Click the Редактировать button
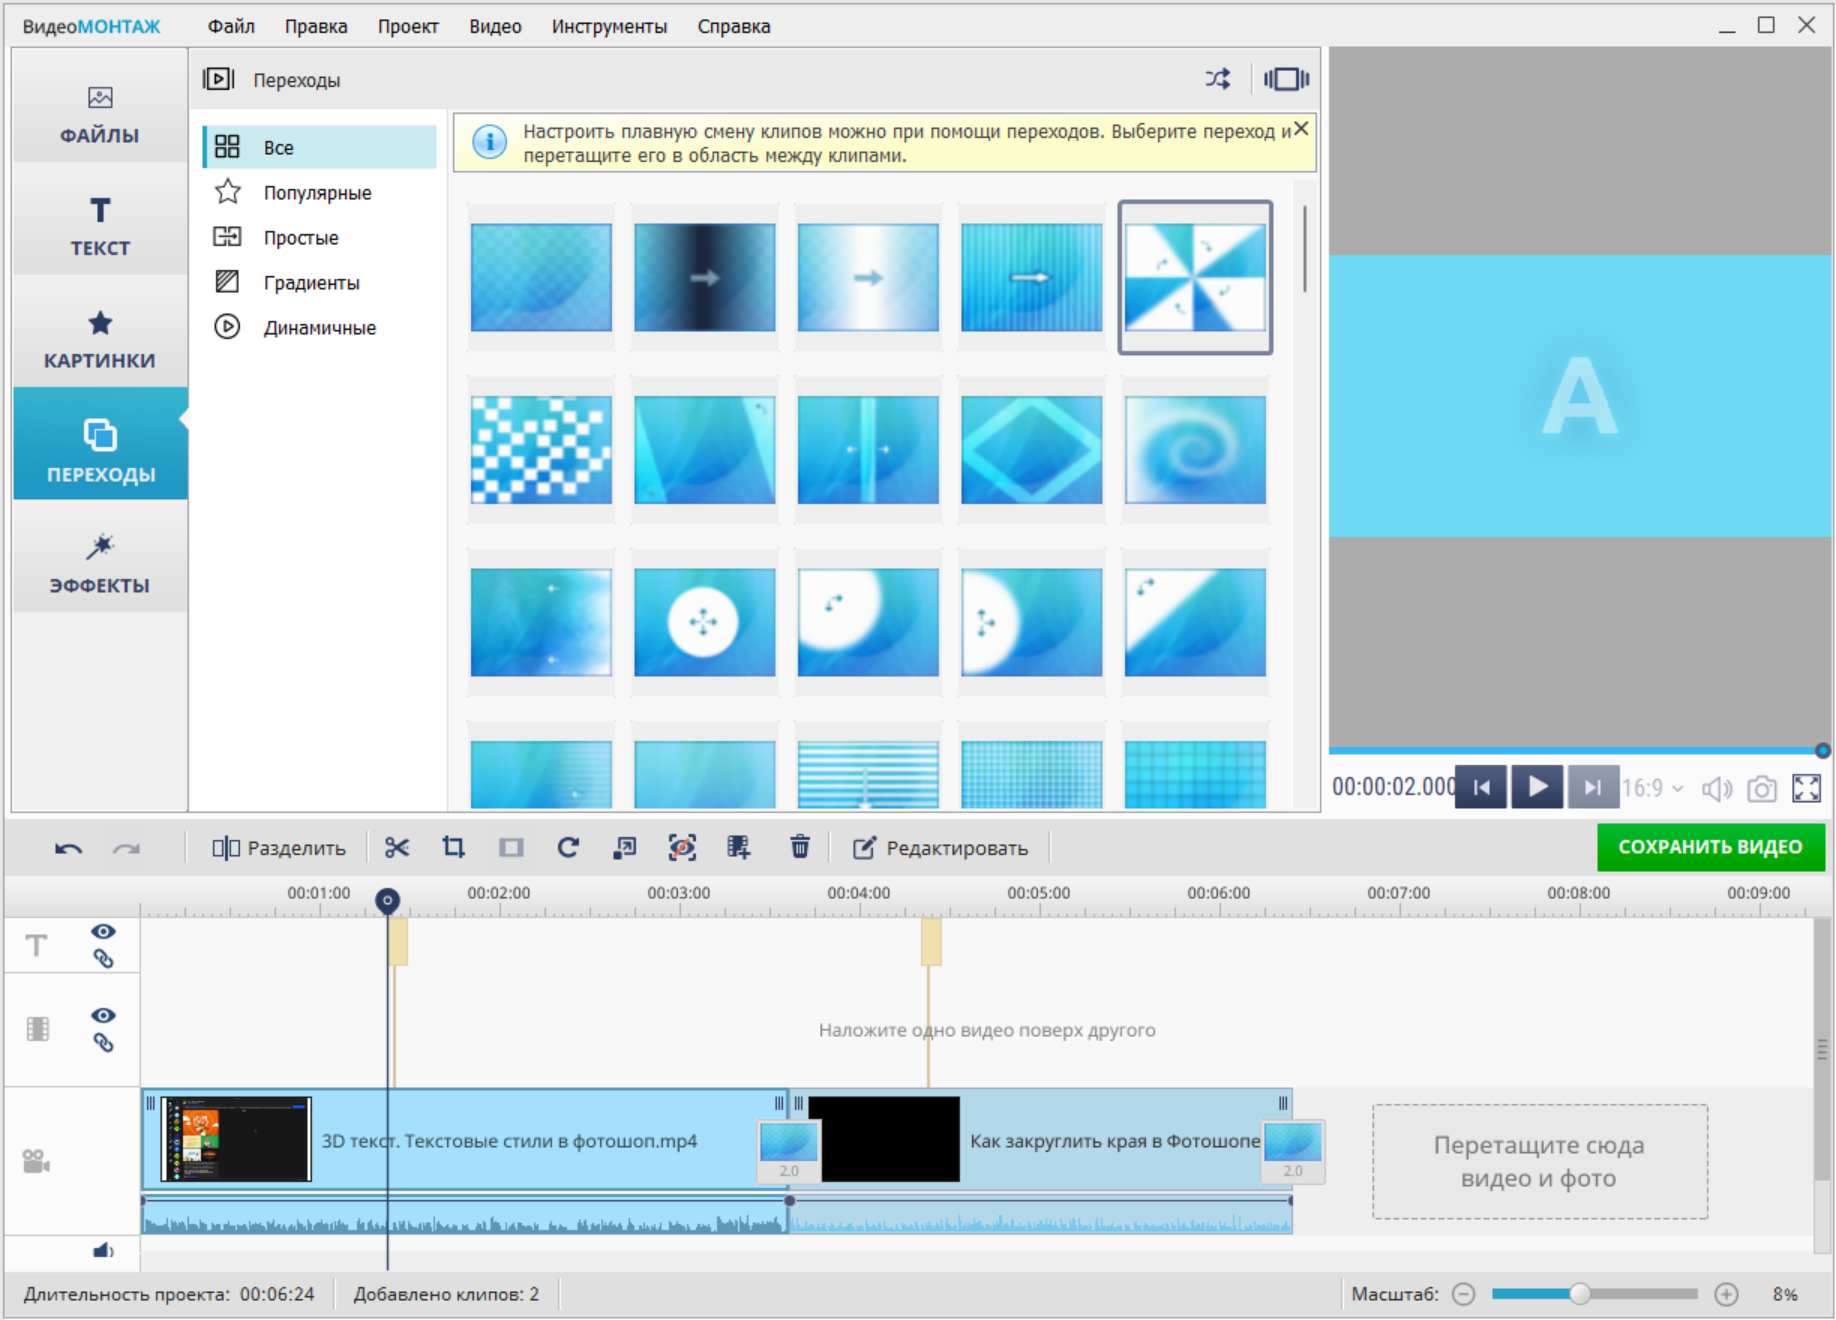This screenshot has width=1836, height=1320. pyautogui.click(x=941, y=848)
